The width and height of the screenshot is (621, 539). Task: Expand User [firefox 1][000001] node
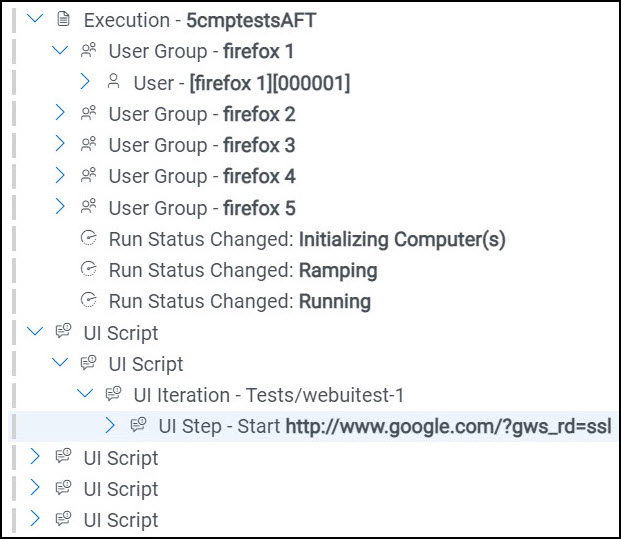[x=86, y=82]
